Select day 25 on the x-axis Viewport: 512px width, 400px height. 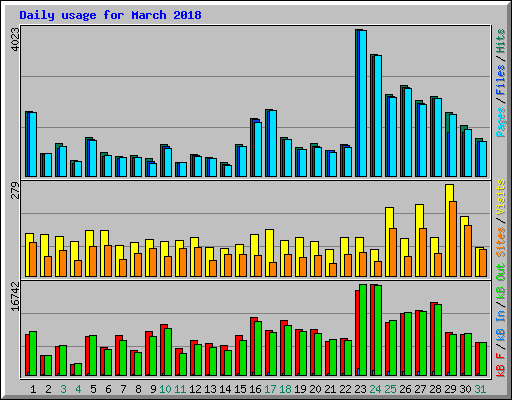pyautogui.click(x=390, y=389)
